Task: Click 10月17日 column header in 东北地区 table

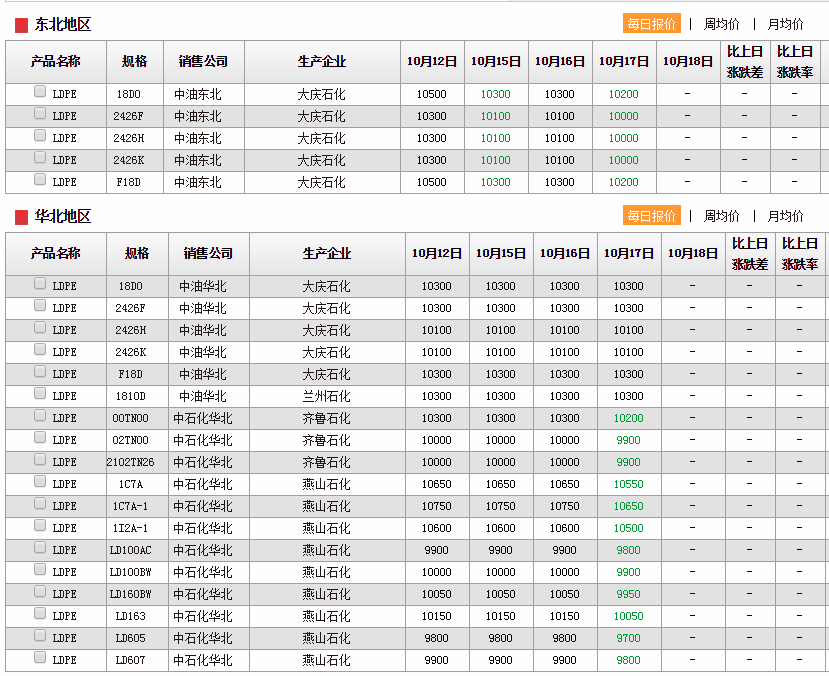Action: pos(624,61)
